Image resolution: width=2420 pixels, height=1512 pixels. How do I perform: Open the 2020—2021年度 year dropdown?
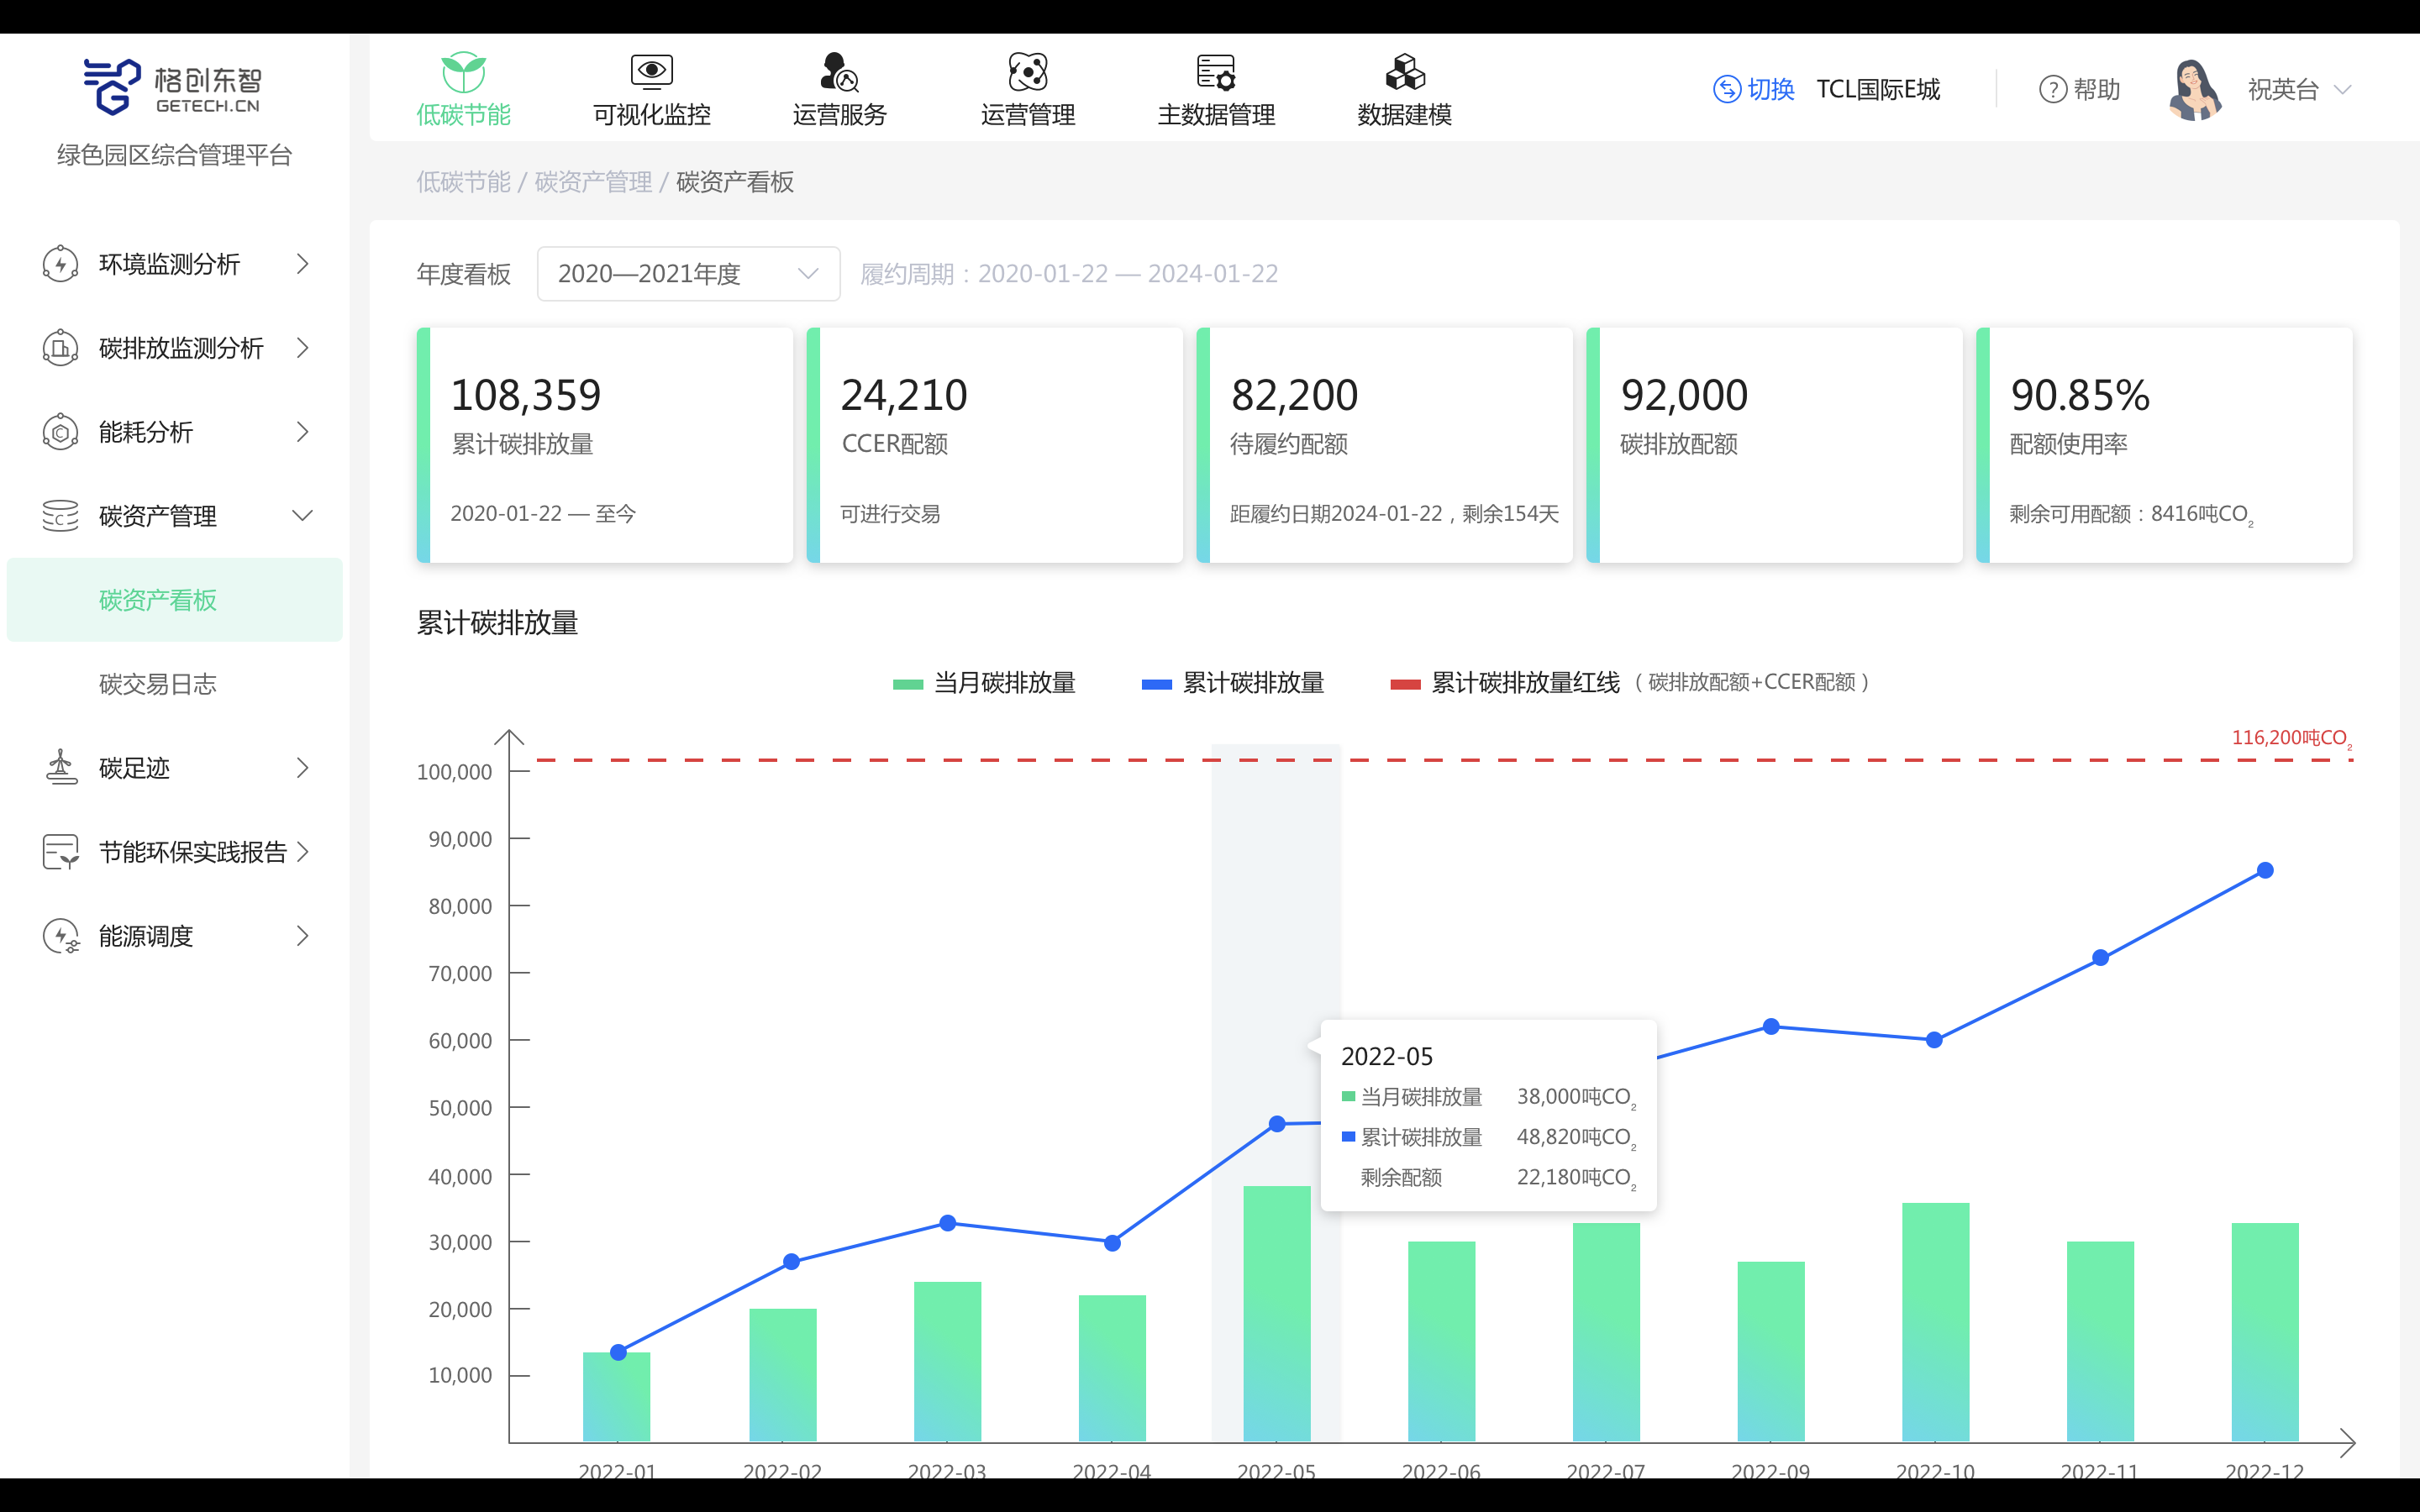pyautogui.click(x=688, y=274)
